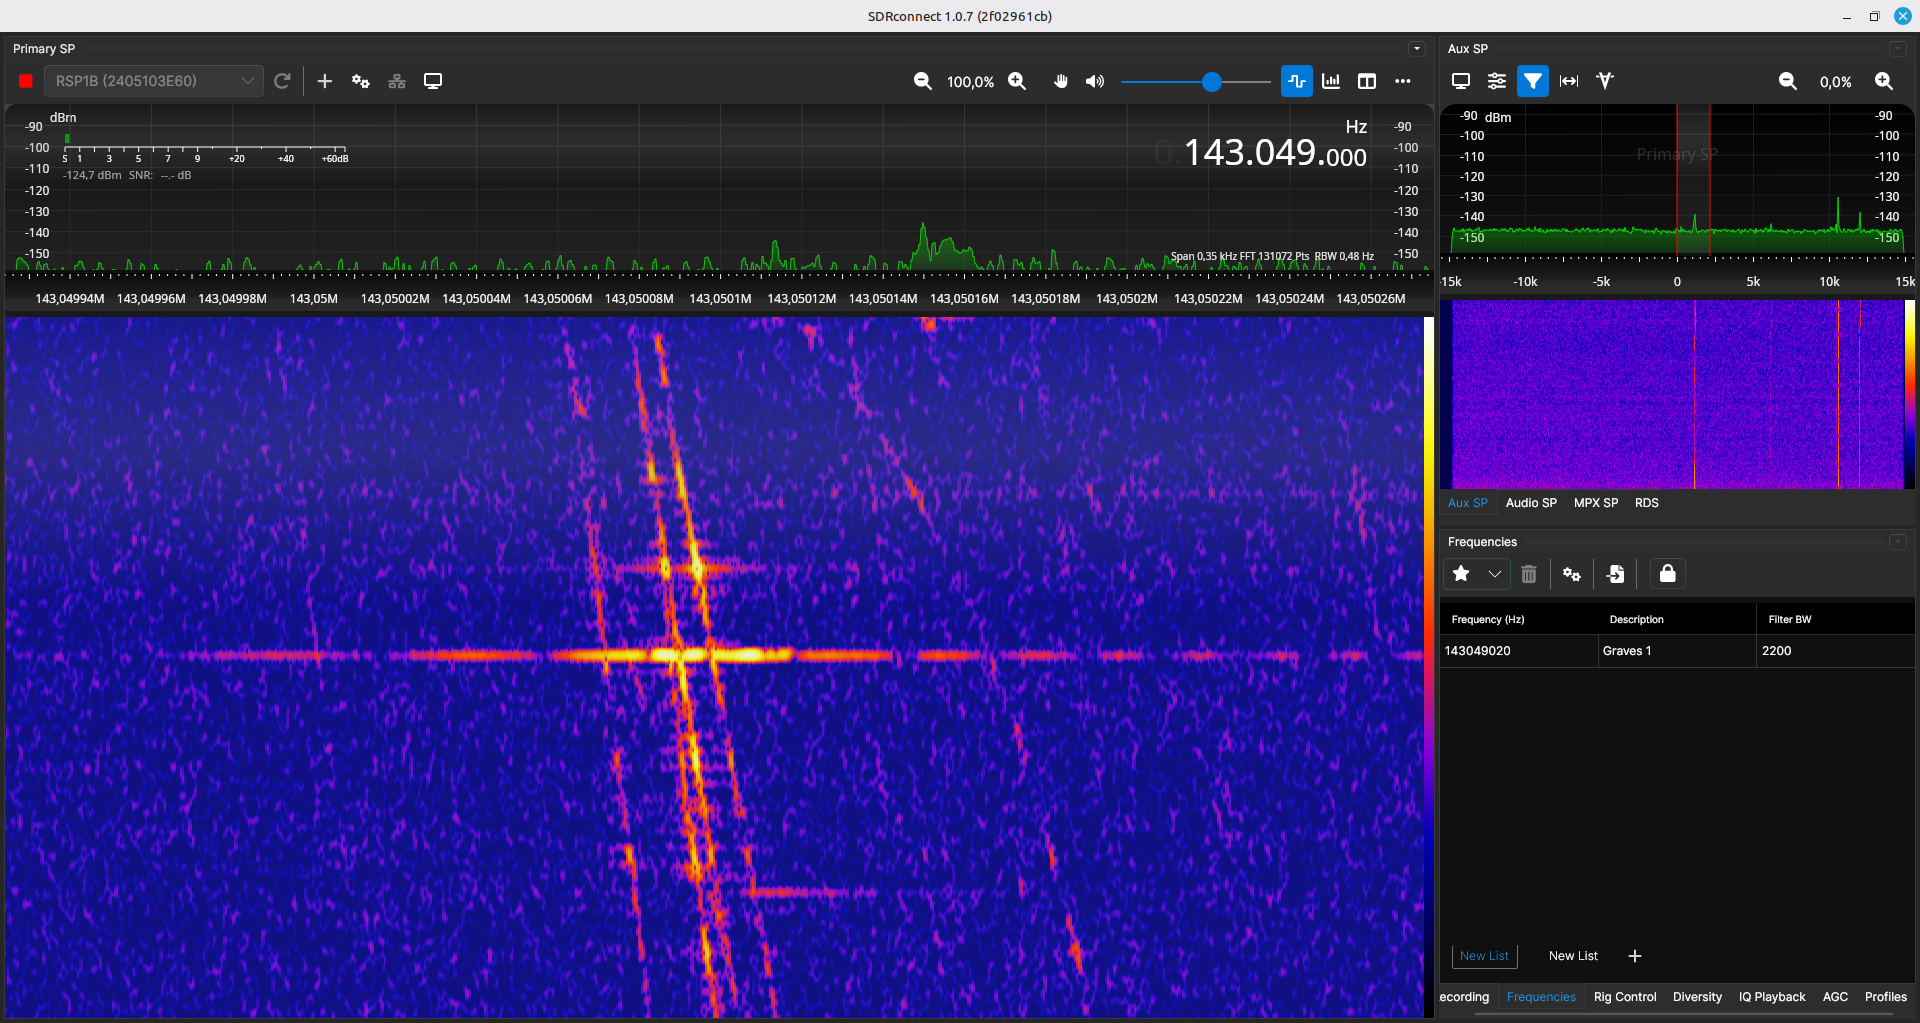The width and height of the screenshot is (1920, 1023).
Task: Open the Recording bottom tab
Action: pyautogui.click(x=1464, y=997)
